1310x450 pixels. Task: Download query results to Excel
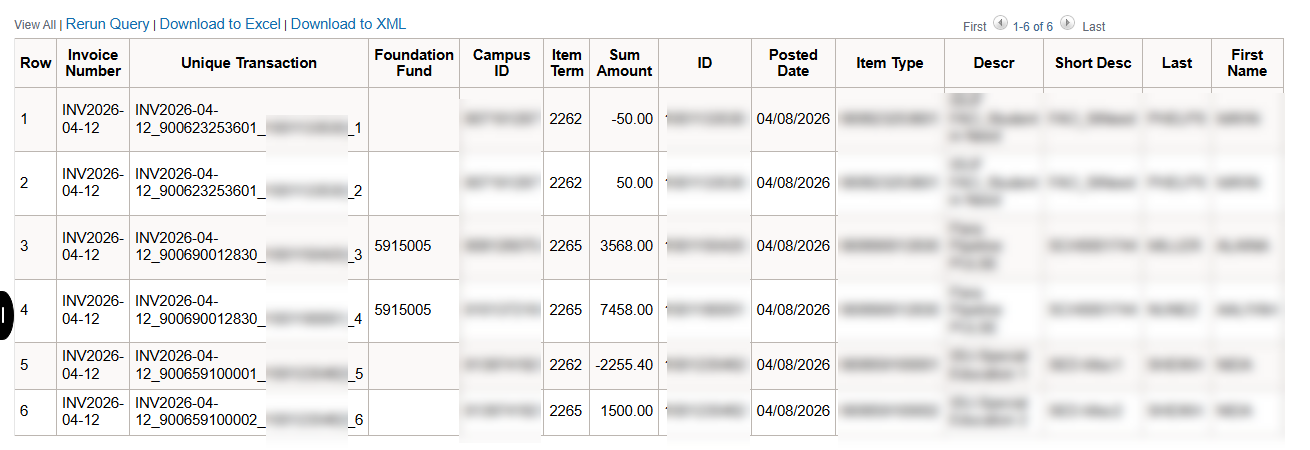220,24
